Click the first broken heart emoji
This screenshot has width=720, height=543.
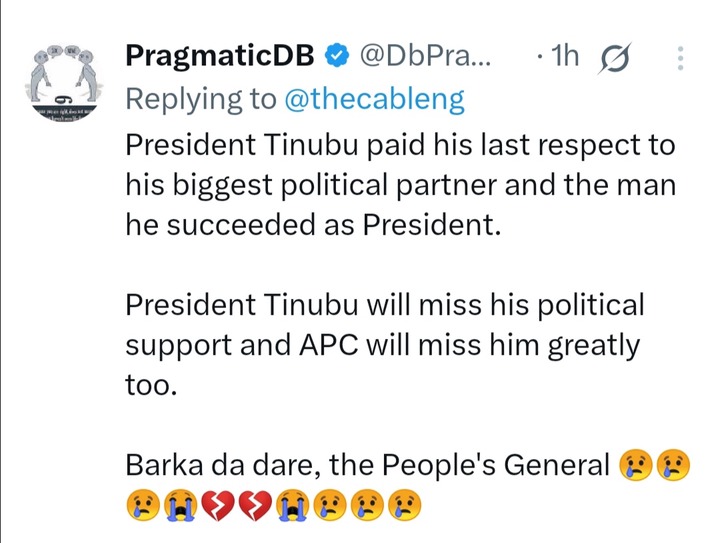(218, 506)
